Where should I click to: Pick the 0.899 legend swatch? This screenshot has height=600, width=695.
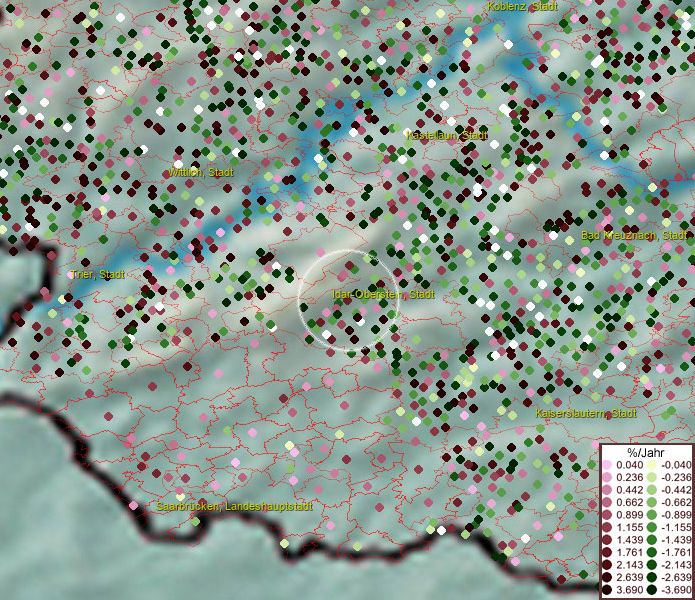(x=607, y=515)
